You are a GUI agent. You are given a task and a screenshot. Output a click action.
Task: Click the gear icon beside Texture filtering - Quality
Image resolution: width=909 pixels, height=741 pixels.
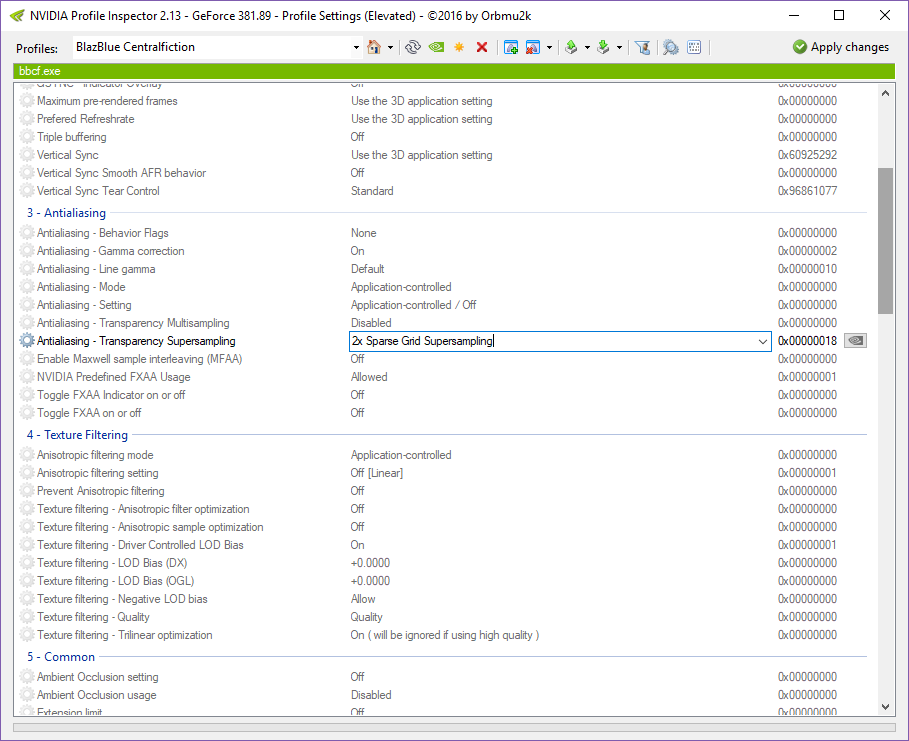pos(27,617)
